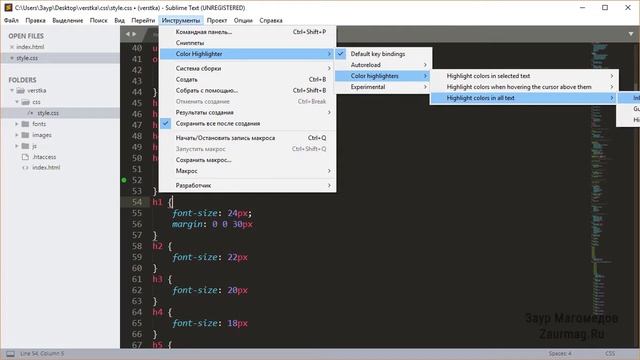Toggle Сохранить все после создания option

247,124
